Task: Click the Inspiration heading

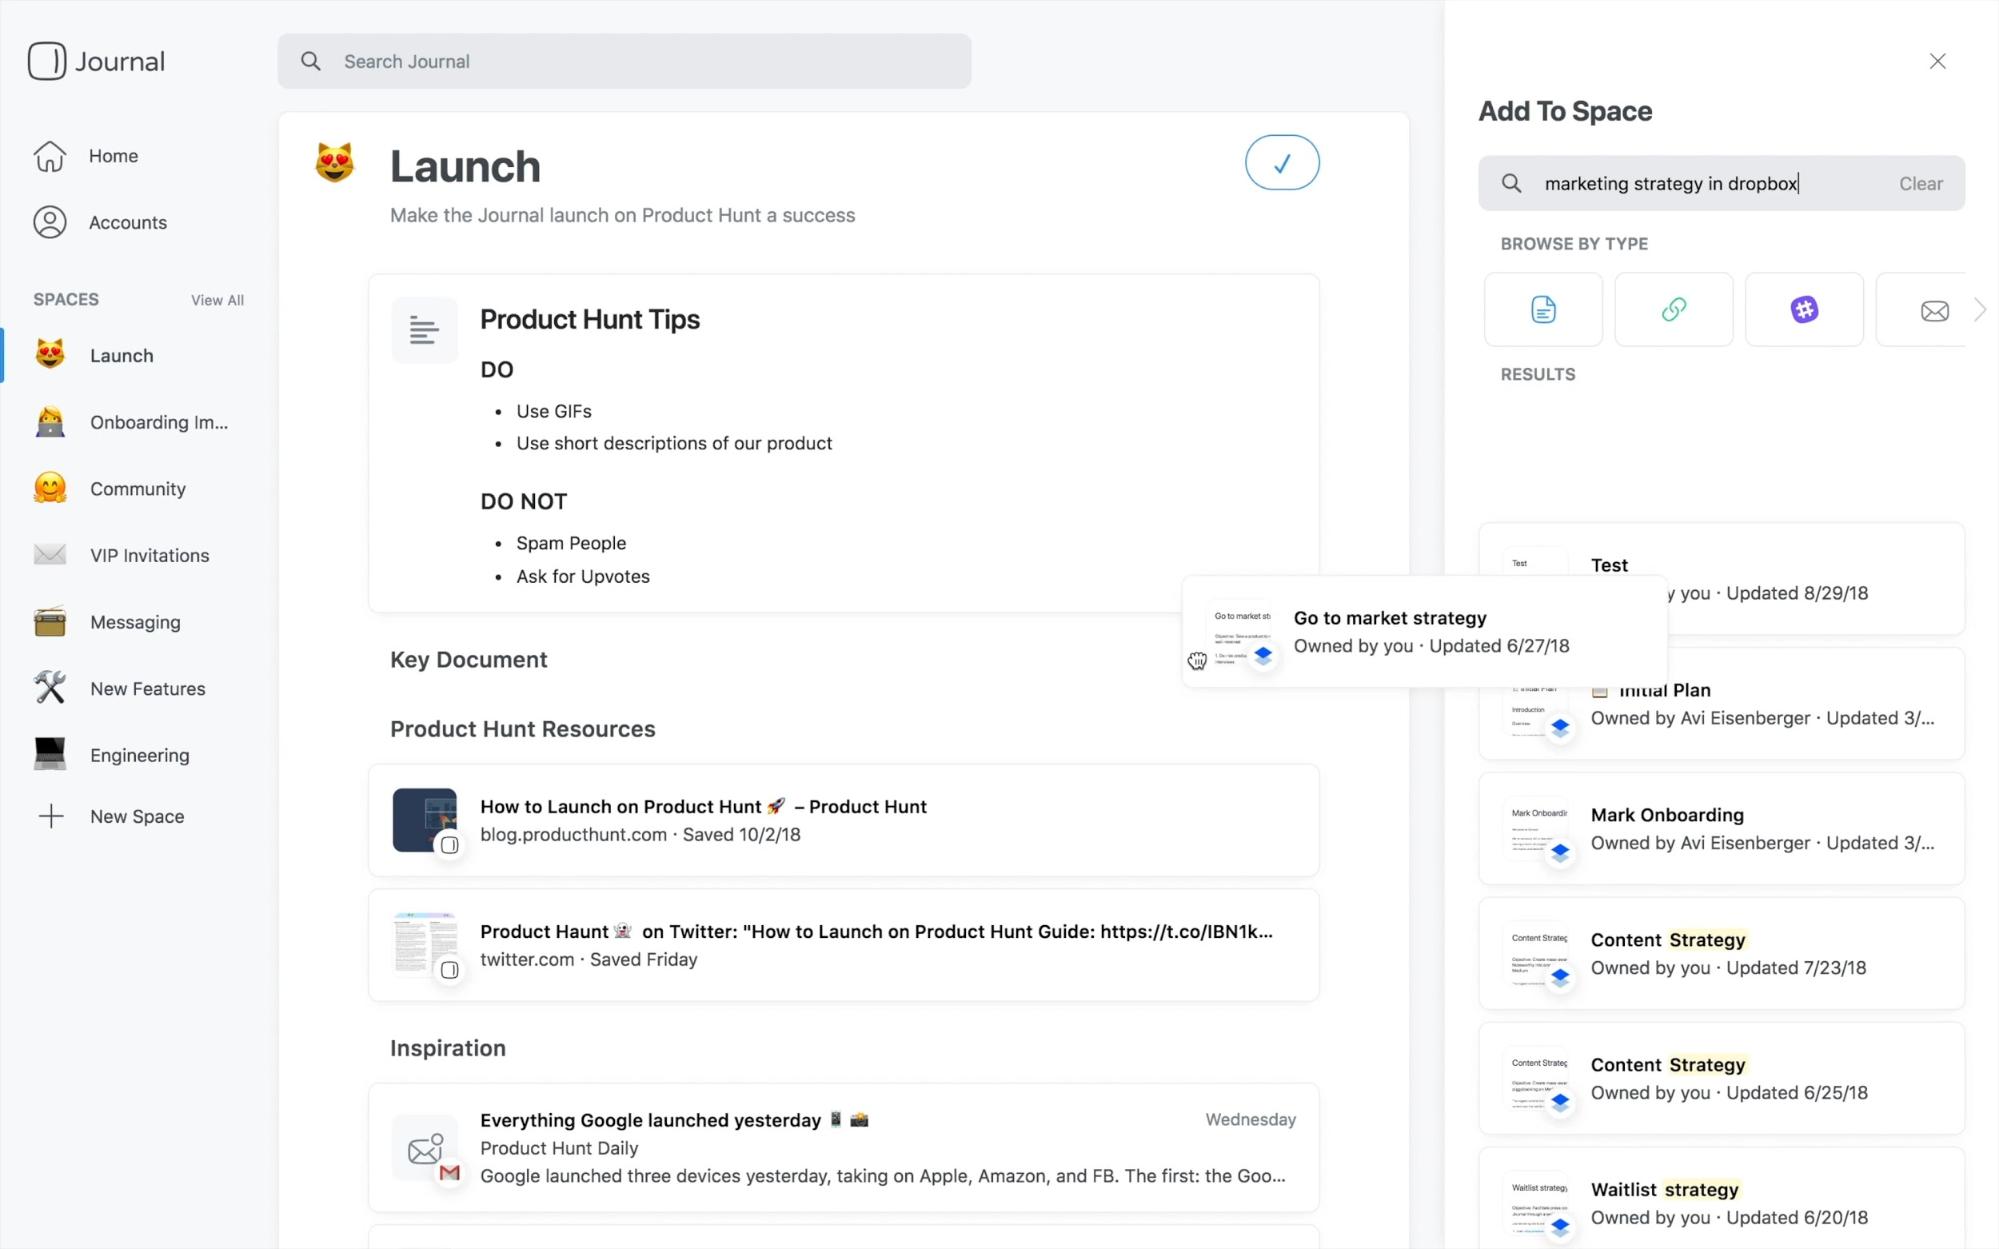Action: click(447, 1048)
